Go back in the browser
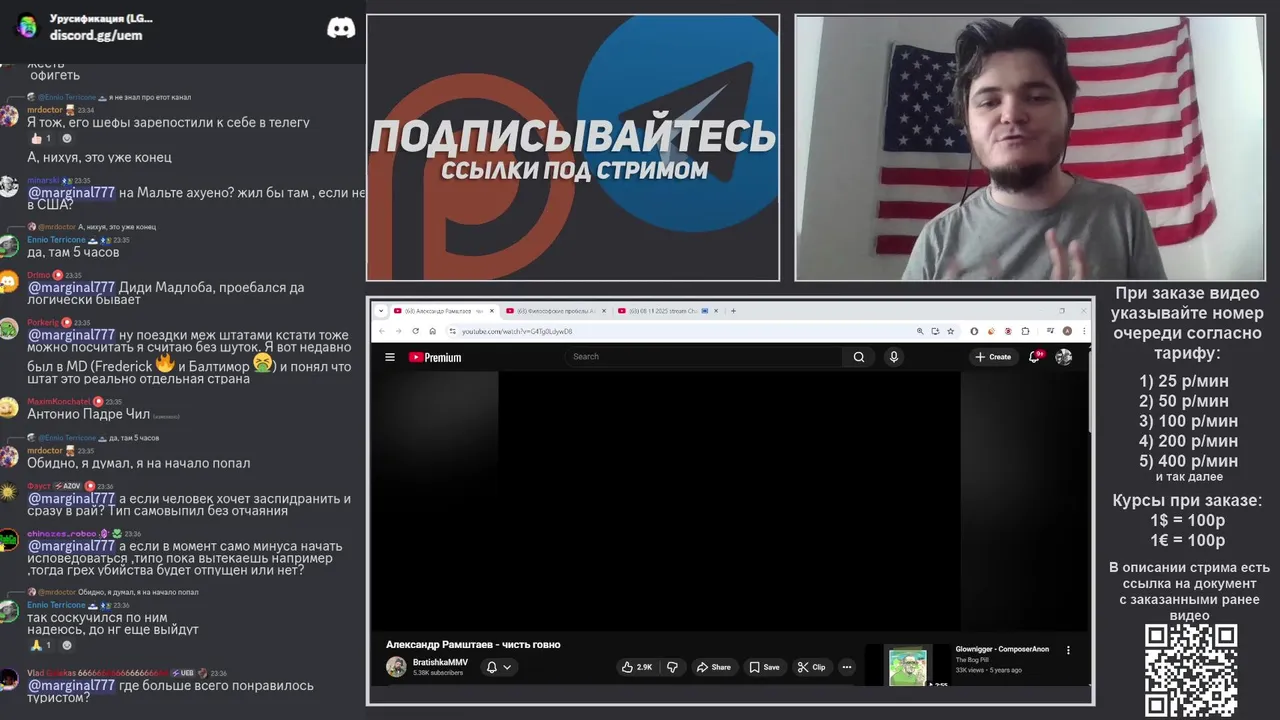This screenshot has width=1280, height=720. click(381, 331)
